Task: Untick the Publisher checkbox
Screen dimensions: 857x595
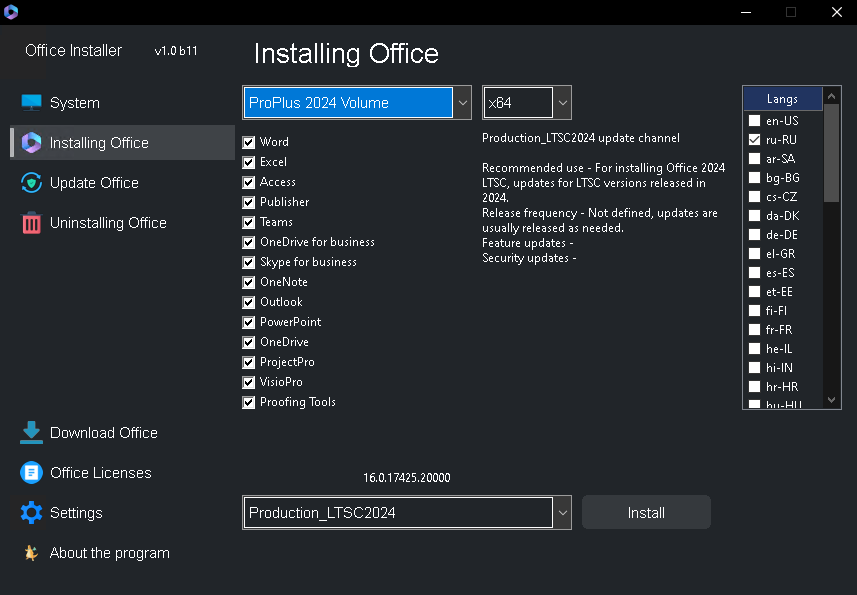Action: 249,202
